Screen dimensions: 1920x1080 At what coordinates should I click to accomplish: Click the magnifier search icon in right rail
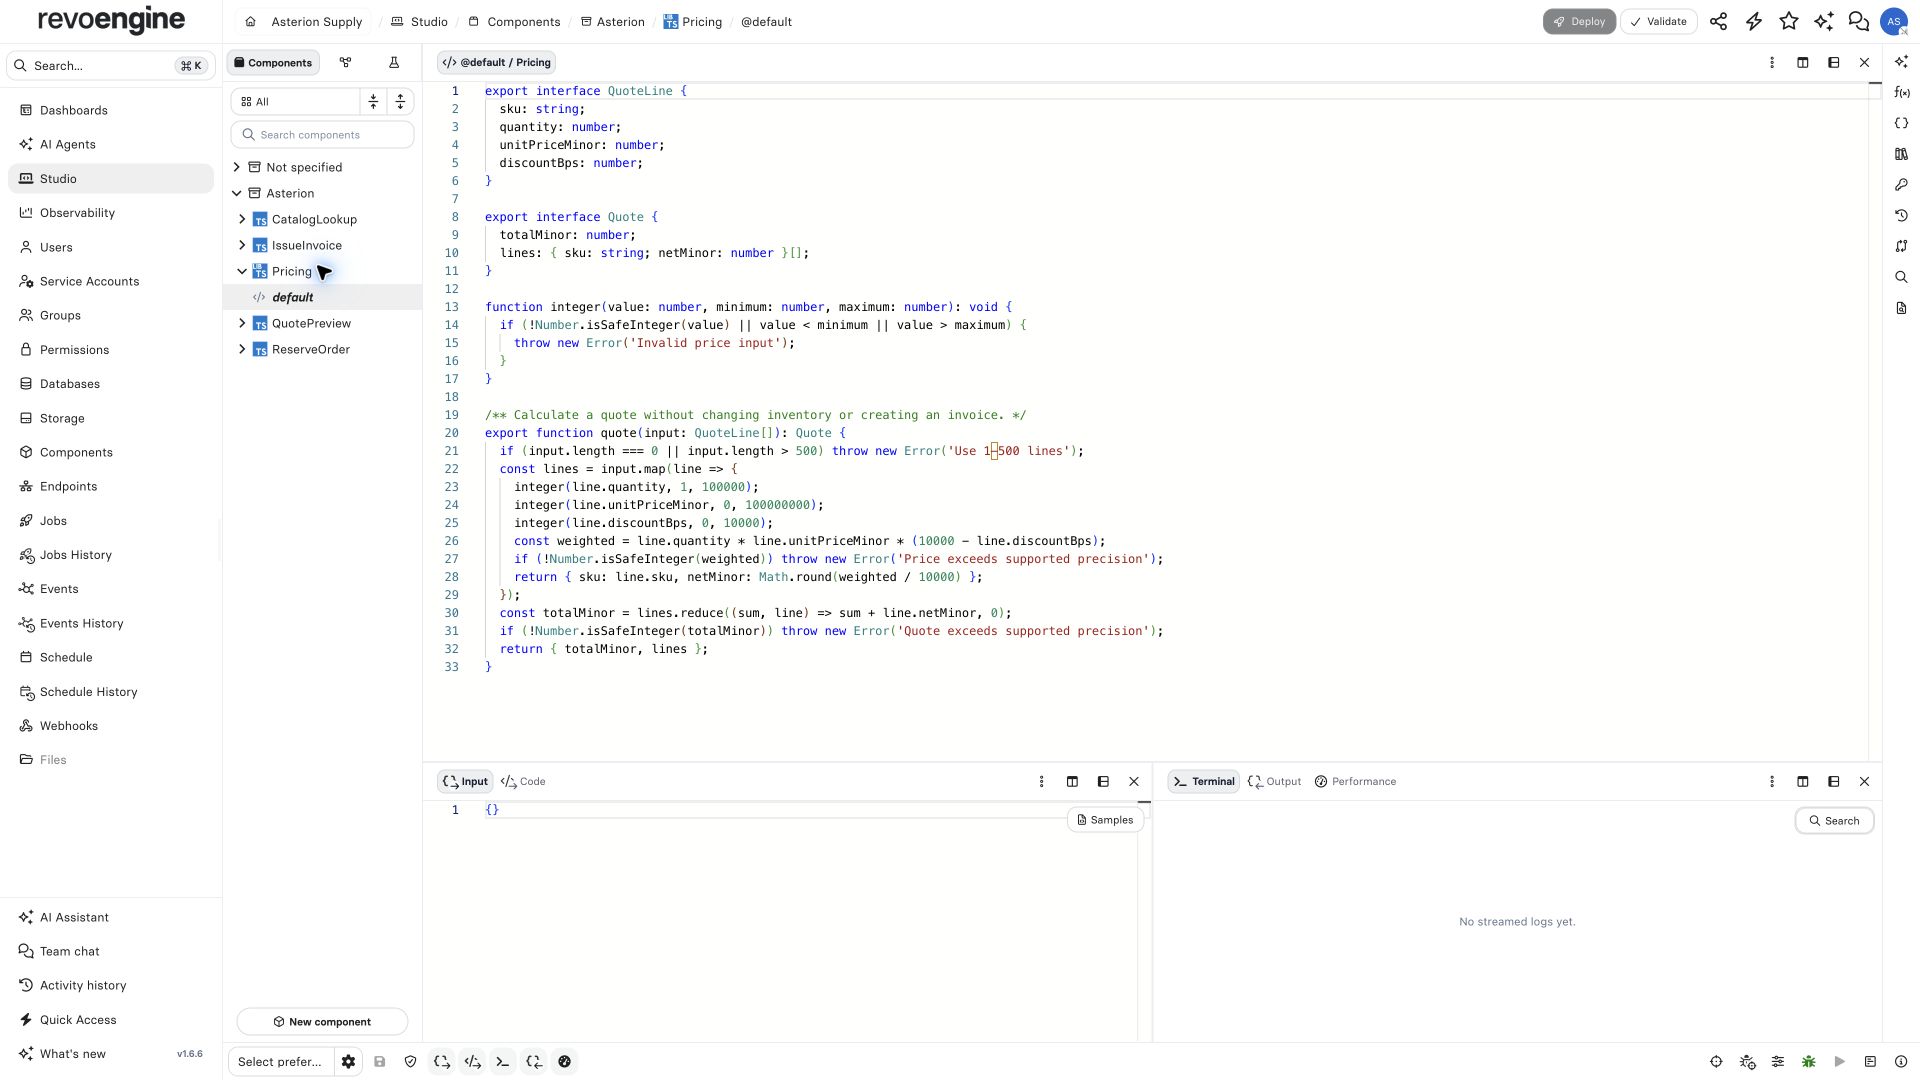click(x=1901, y=277)
